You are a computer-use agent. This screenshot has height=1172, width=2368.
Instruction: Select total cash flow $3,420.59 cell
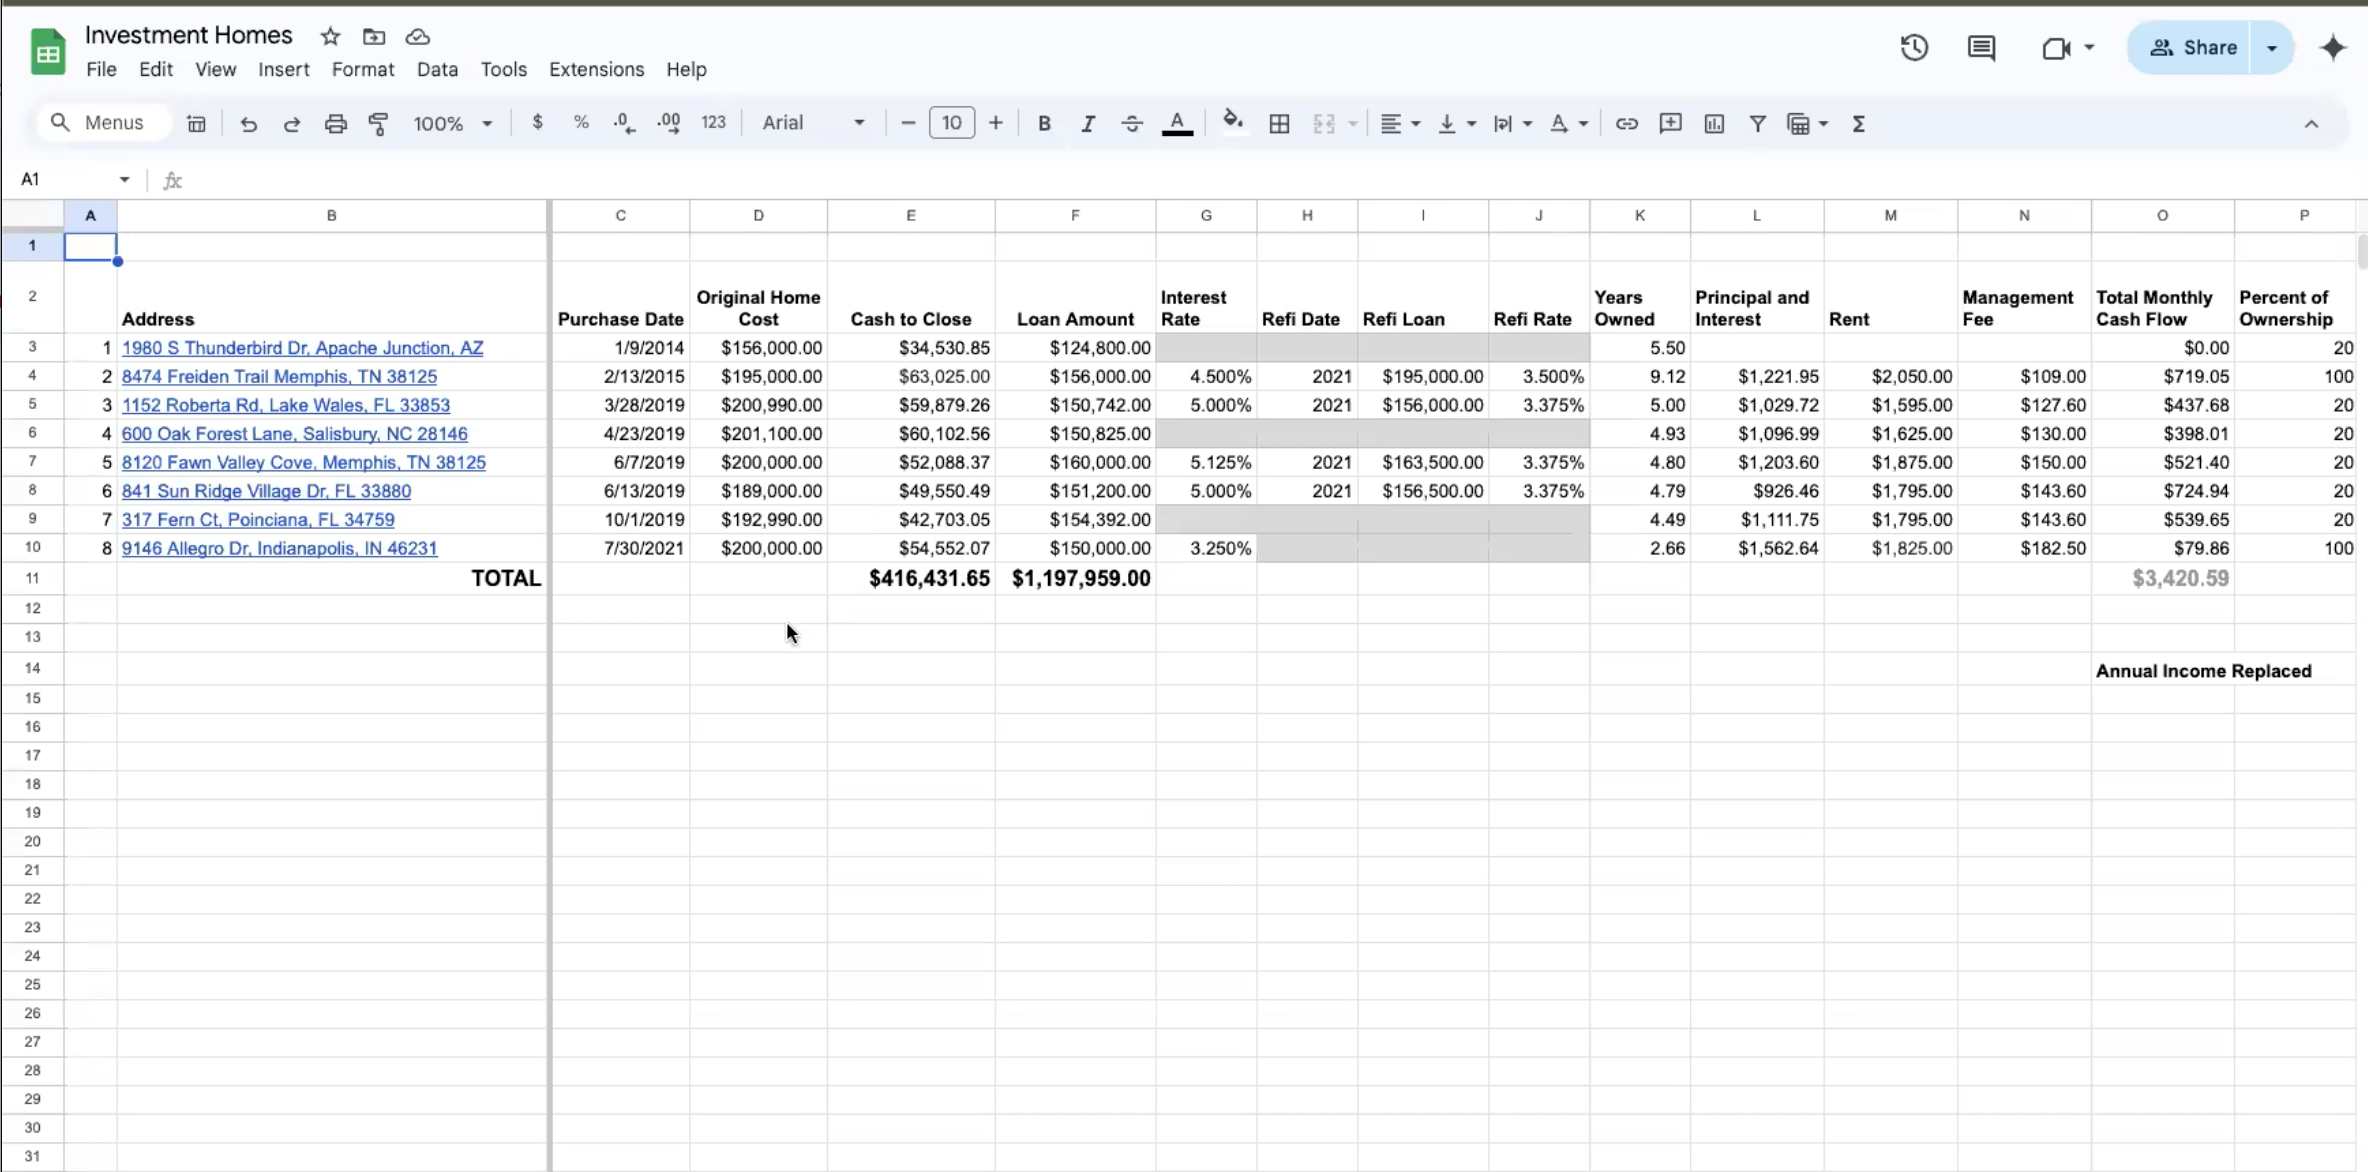click(2162, 578)
